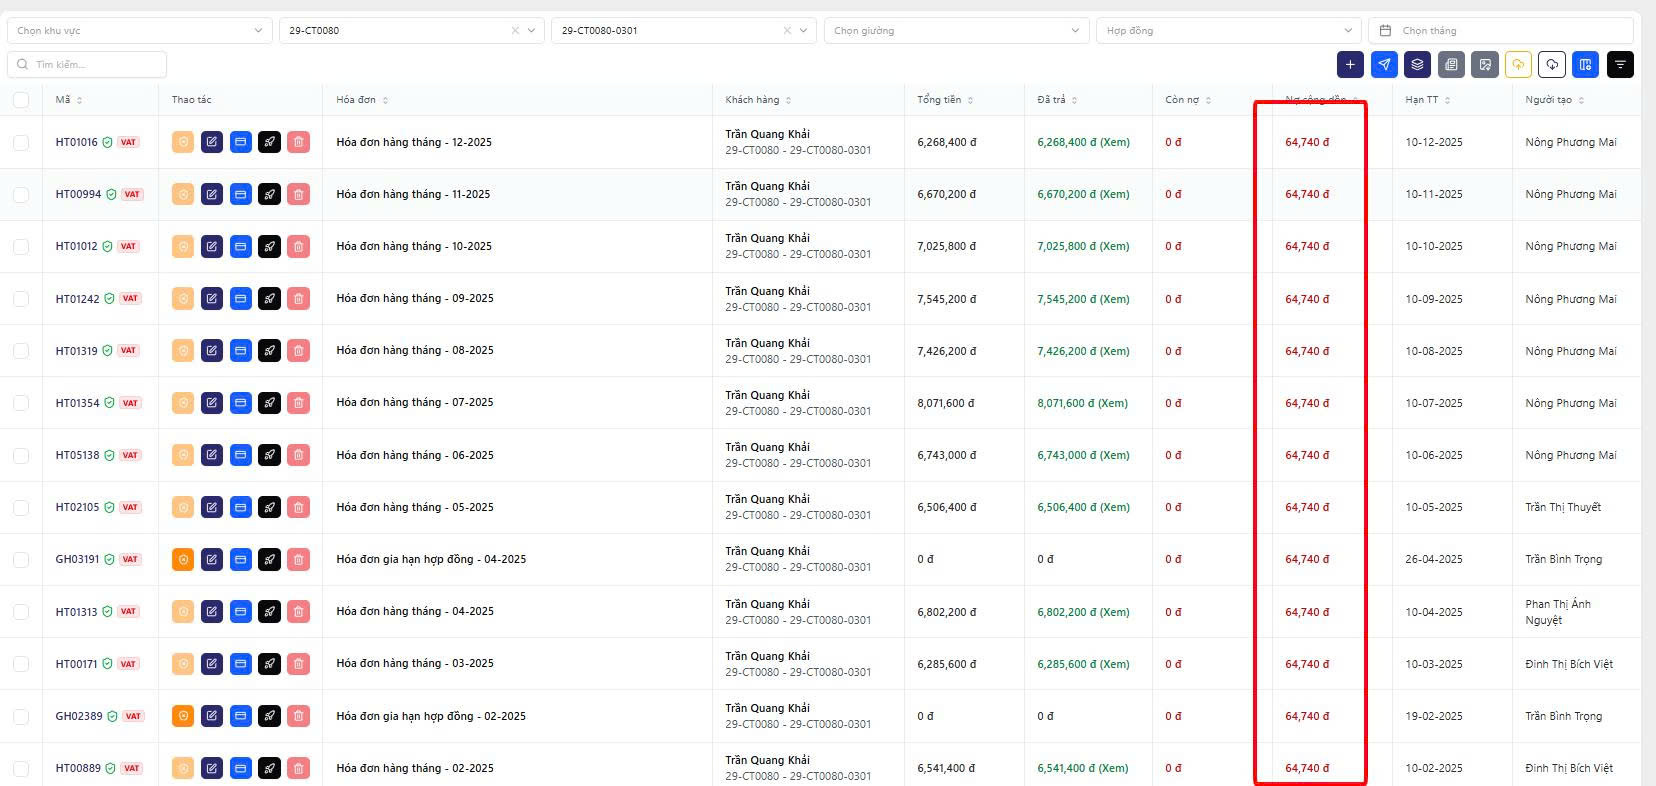The height and width of the screenshot is (786, 1656).
Task: Click "6,268,400 đ (Xem)" paid amount link
Action: 1083,142
